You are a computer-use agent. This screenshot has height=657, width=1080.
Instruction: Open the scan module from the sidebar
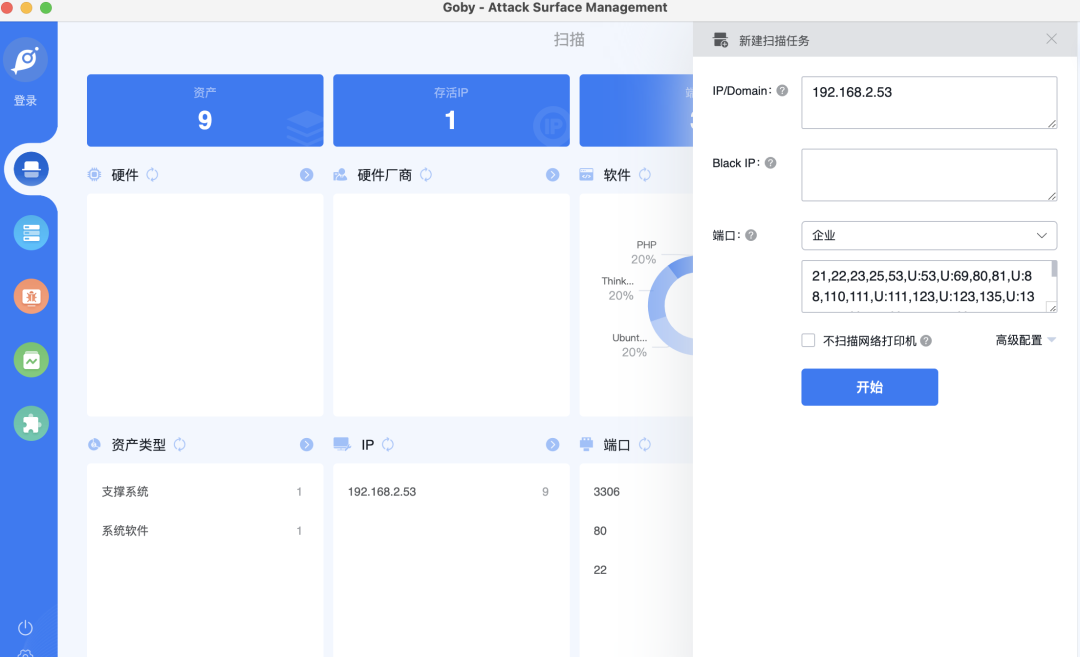pos(29,169)
